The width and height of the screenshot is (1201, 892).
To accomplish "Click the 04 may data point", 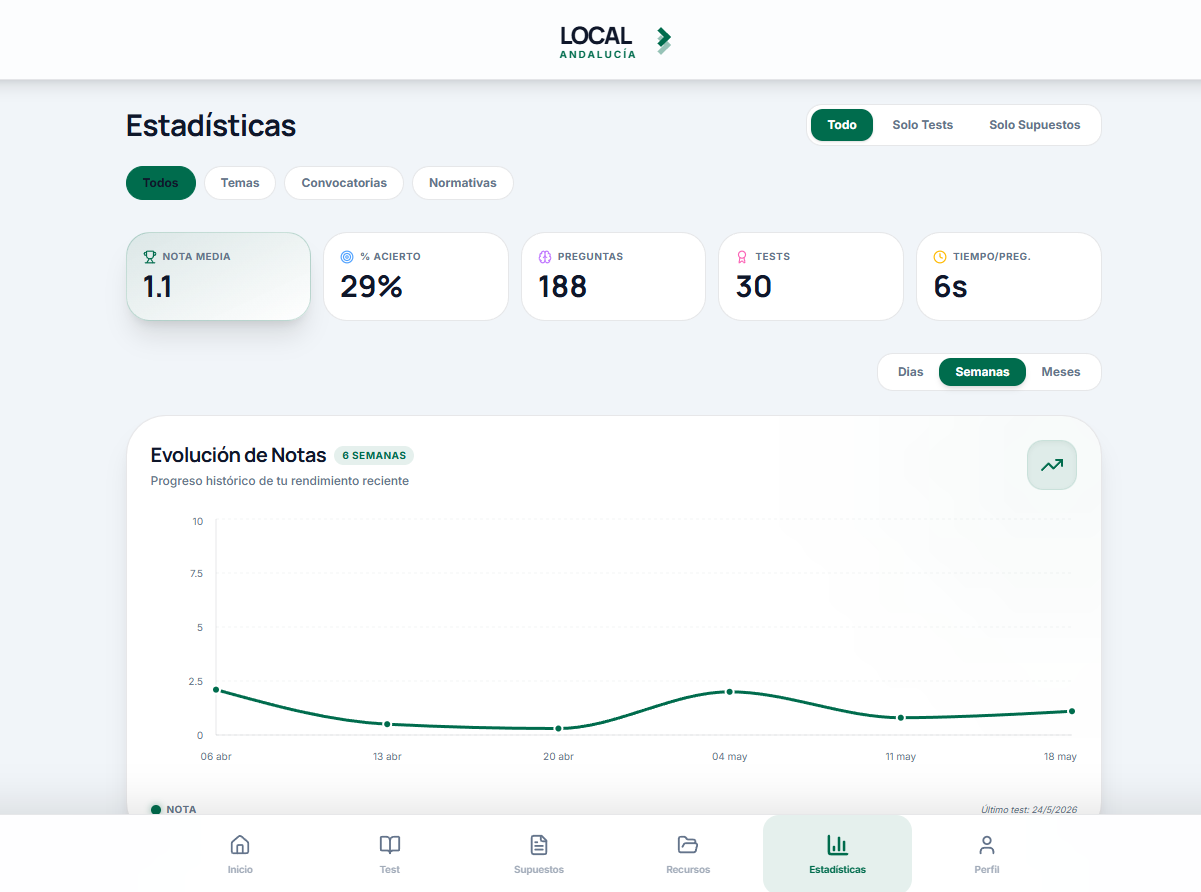I will [730, 692].
